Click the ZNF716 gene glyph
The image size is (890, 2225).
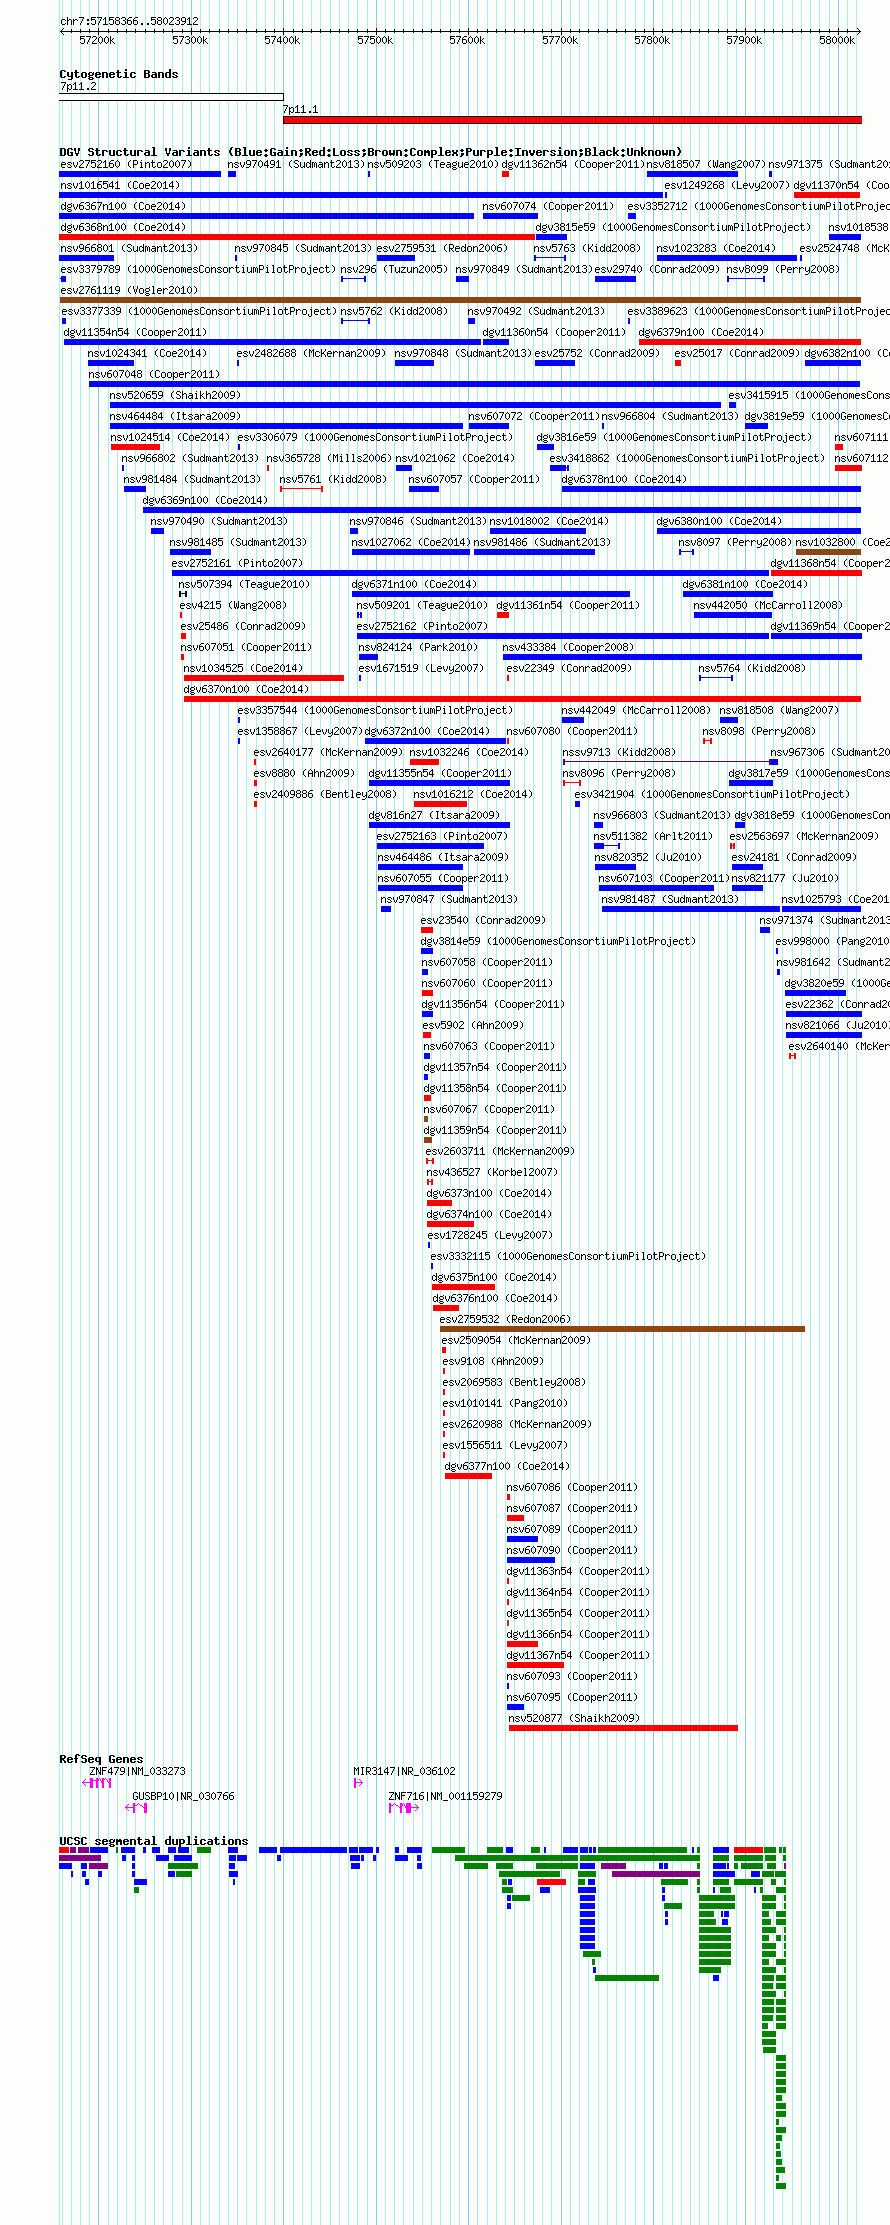click(402, 1808)
